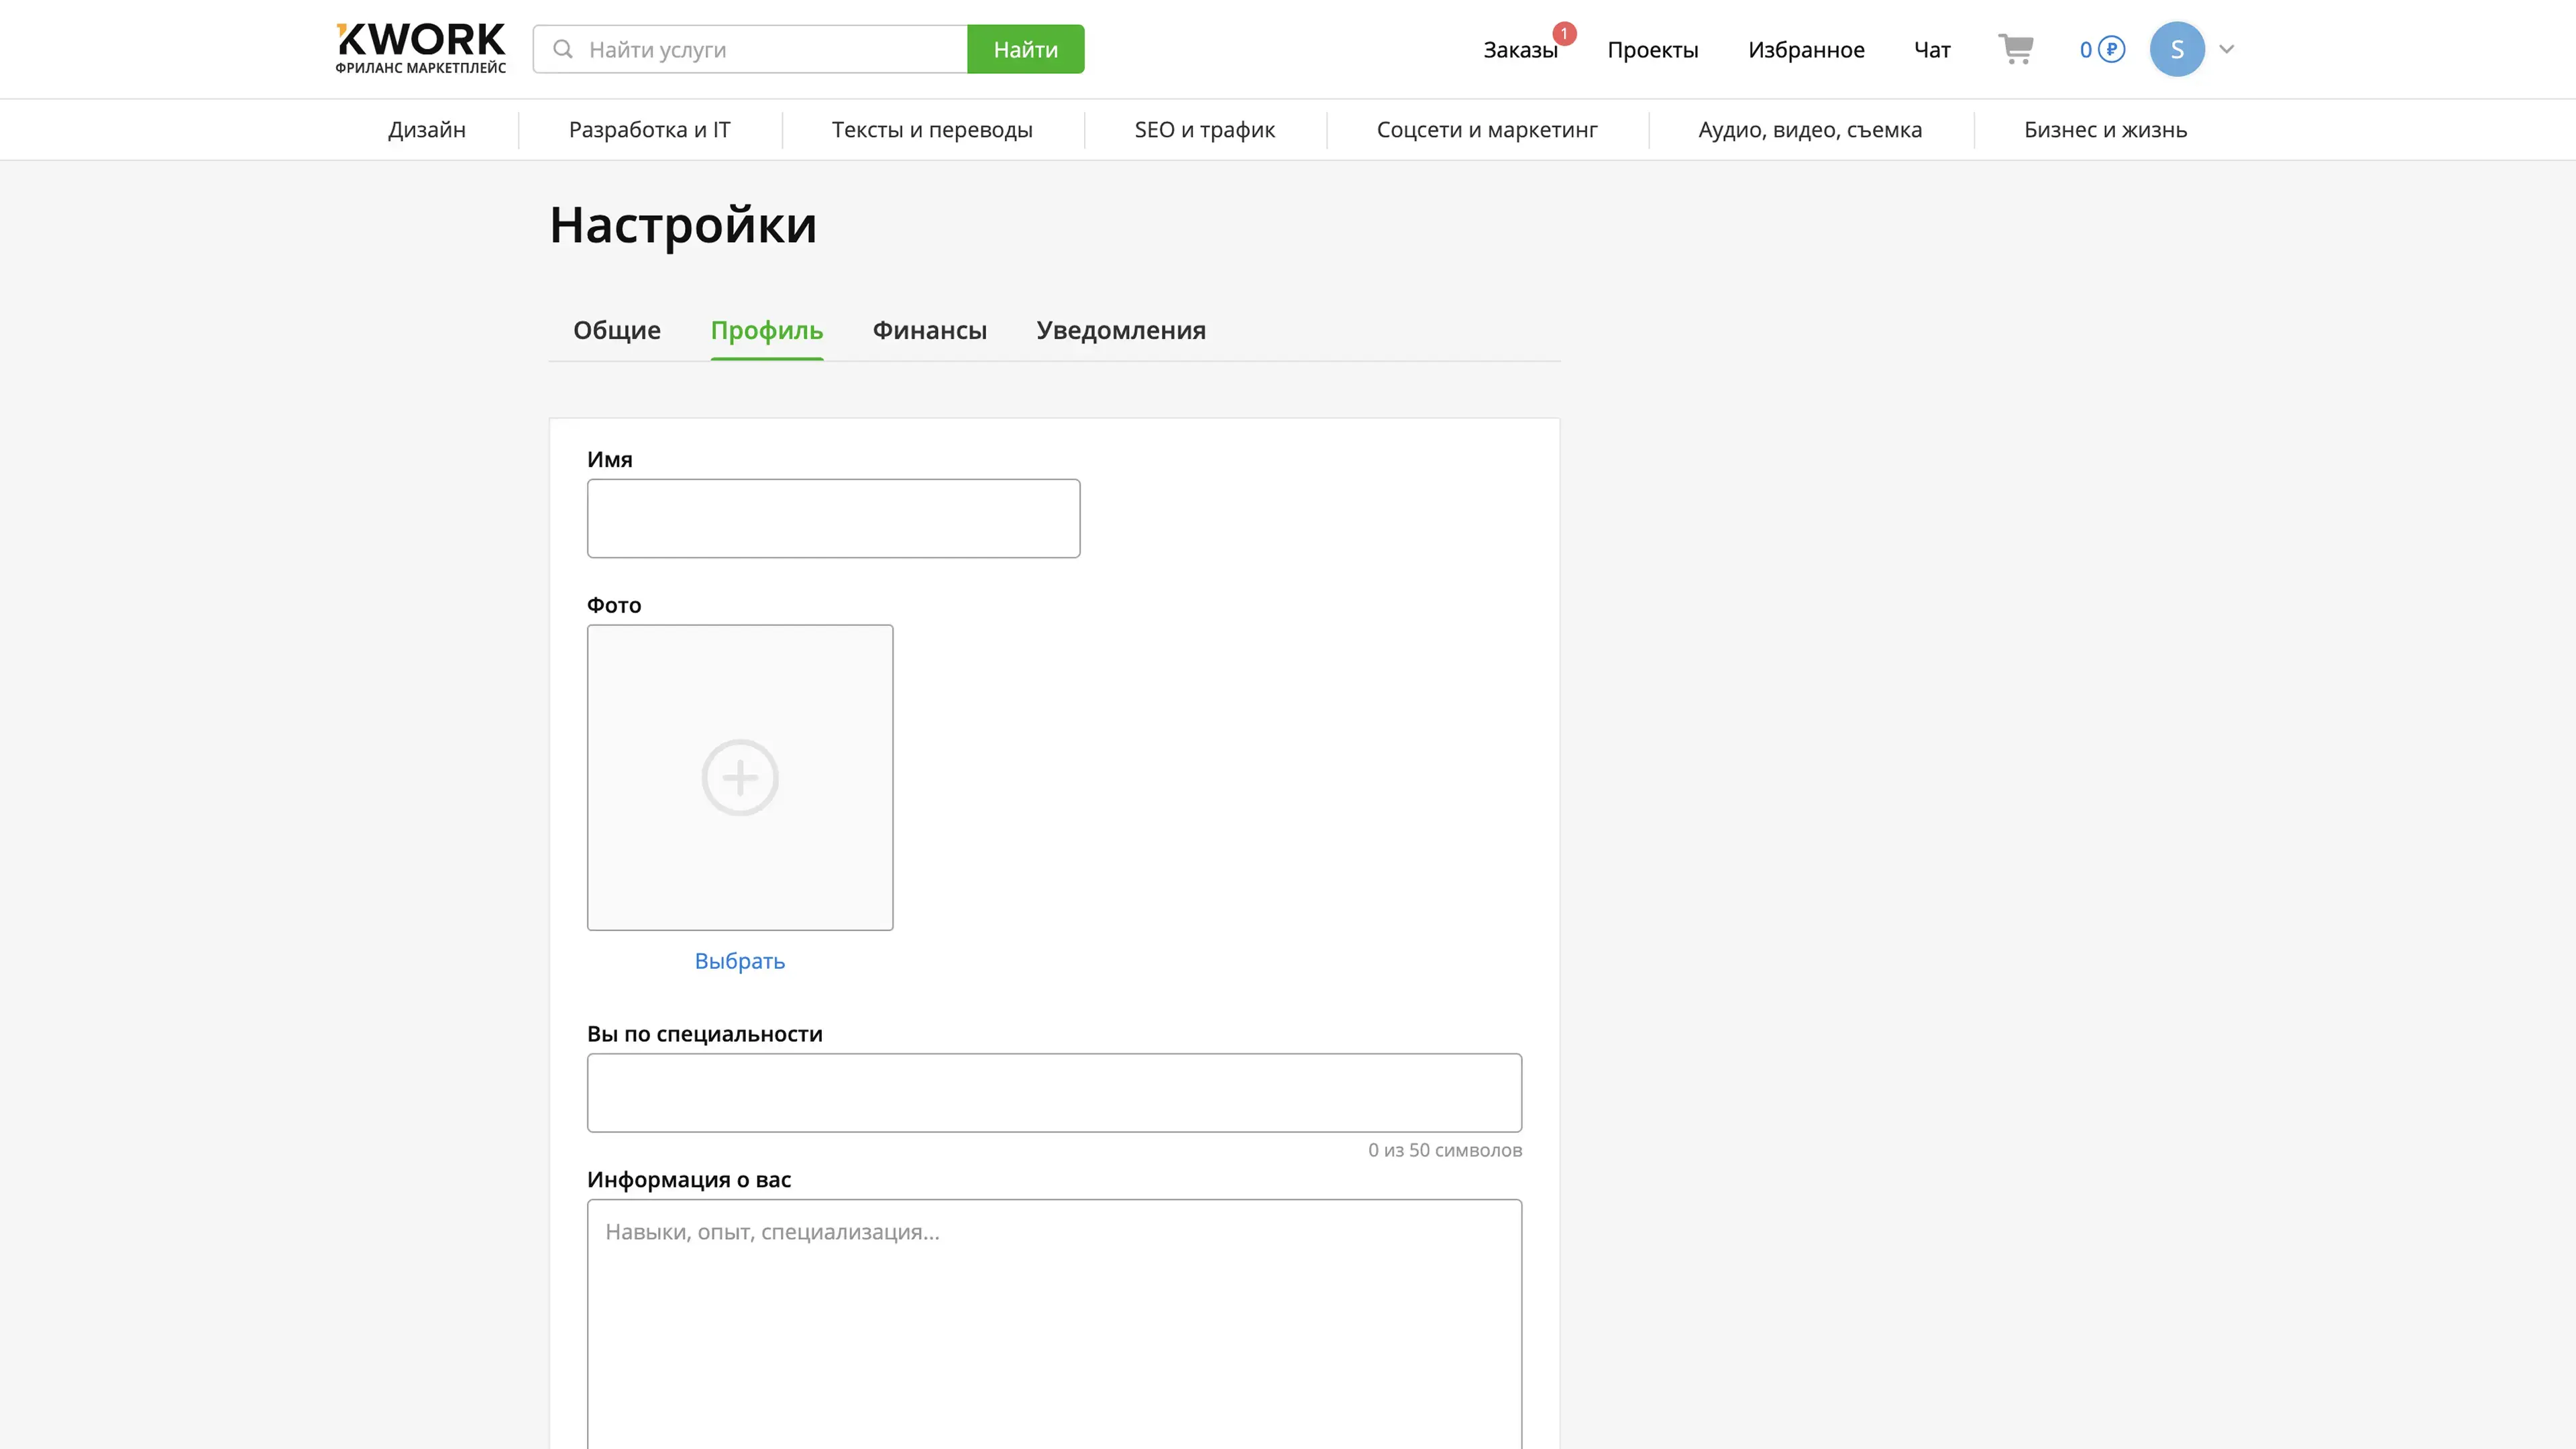Click the user avatar S
Screen dimensions: 2576x1449
click(x=2176, y=49)
